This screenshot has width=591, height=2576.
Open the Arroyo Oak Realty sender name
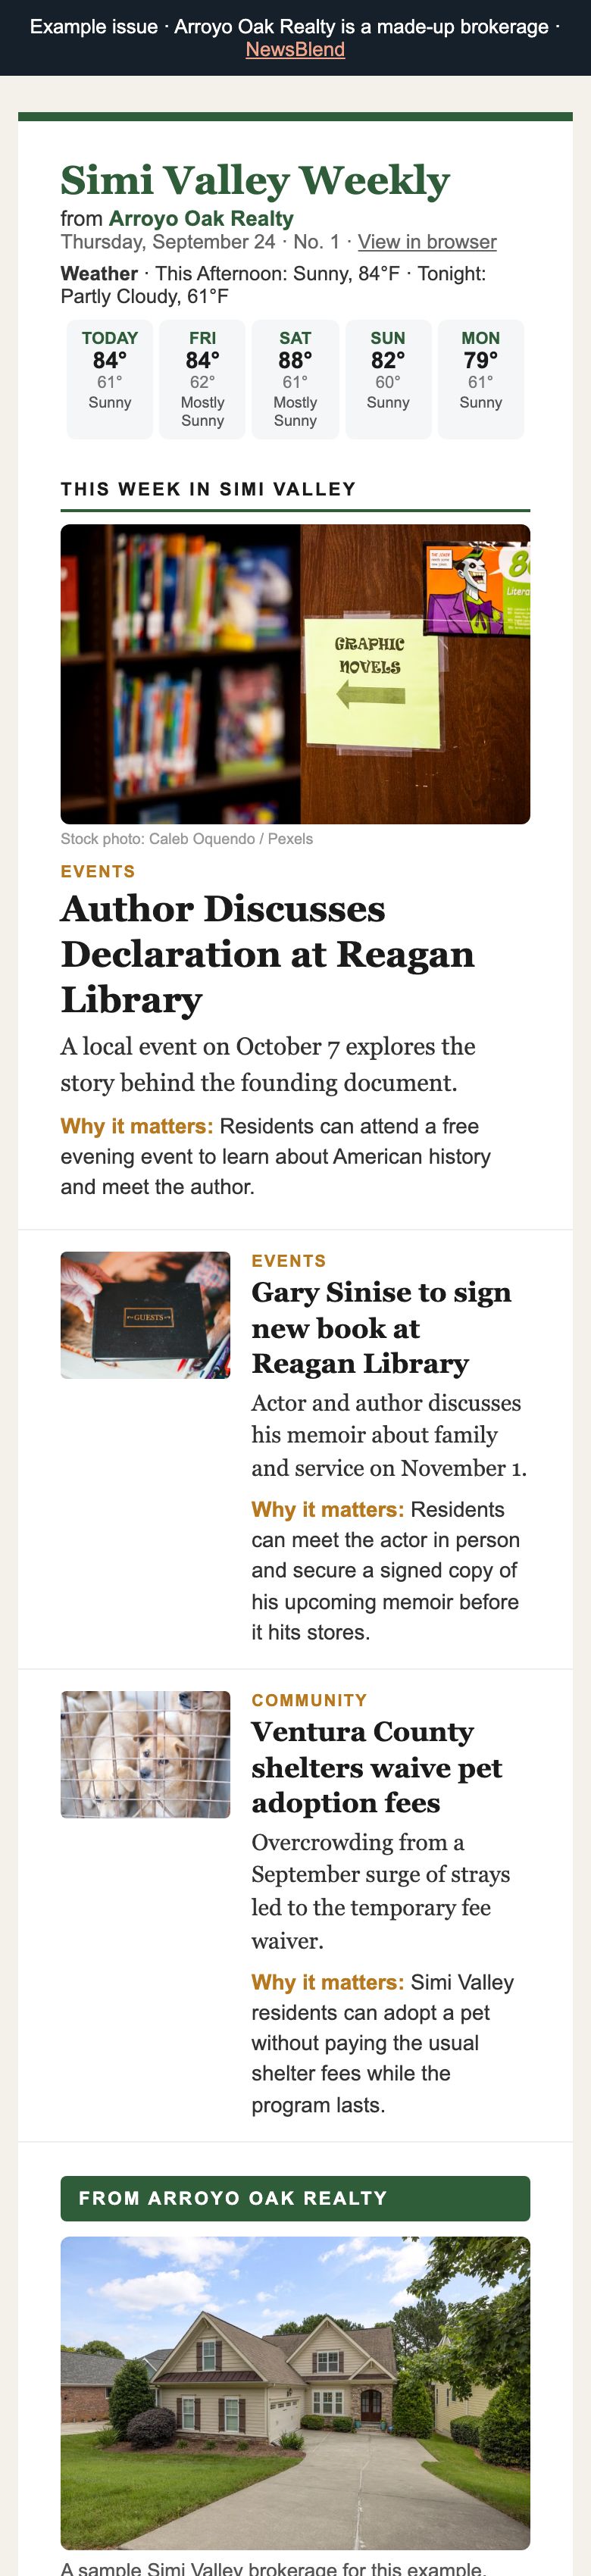201,218
